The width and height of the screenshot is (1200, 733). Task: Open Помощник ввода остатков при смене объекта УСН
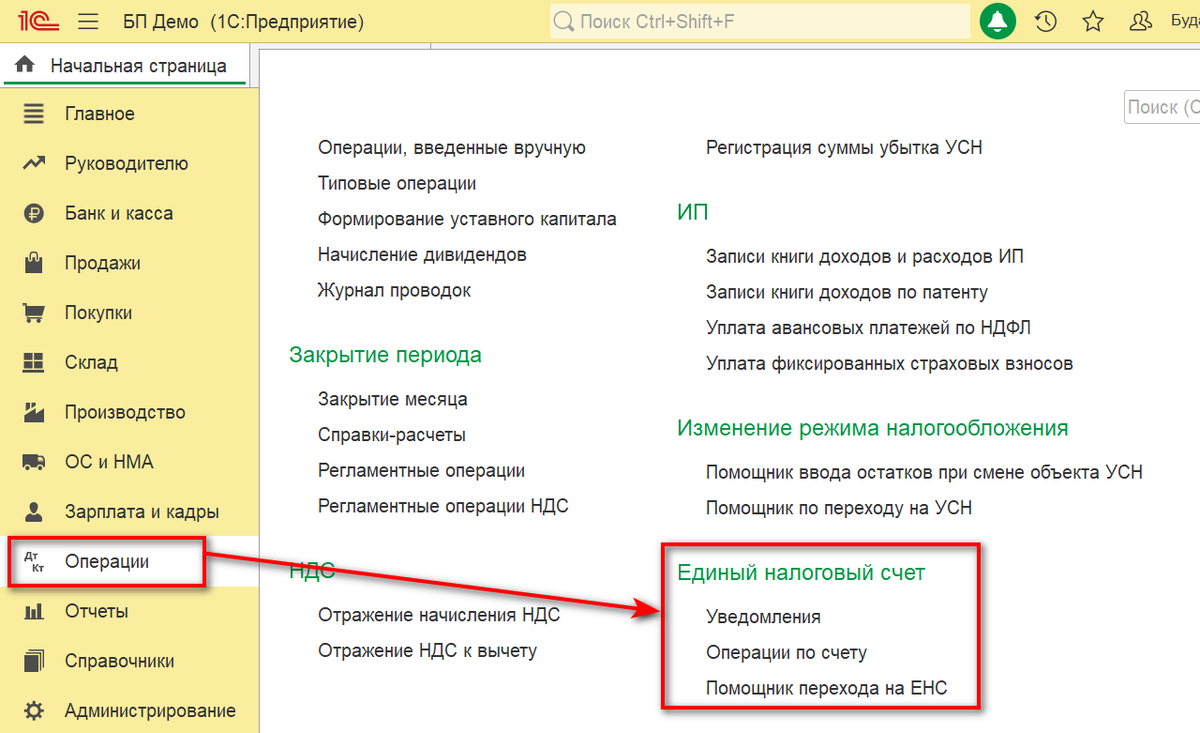[924, 472]
